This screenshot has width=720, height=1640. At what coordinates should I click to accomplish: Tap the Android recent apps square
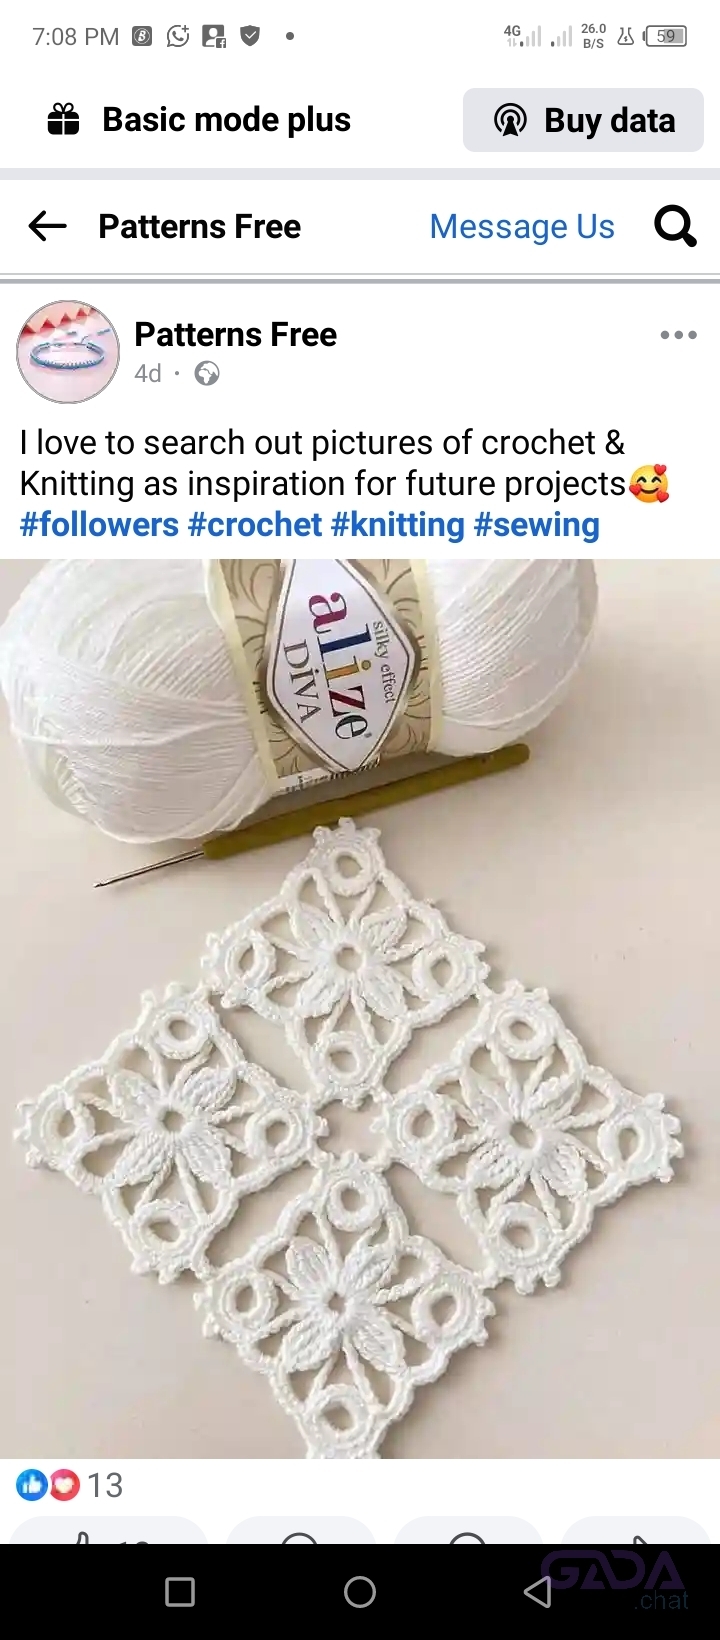click(x=180, y=1592)
